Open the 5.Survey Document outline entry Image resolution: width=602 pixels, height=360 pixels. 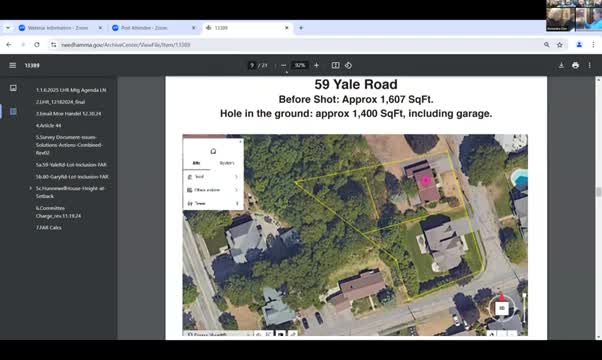(x=69, y=145)
